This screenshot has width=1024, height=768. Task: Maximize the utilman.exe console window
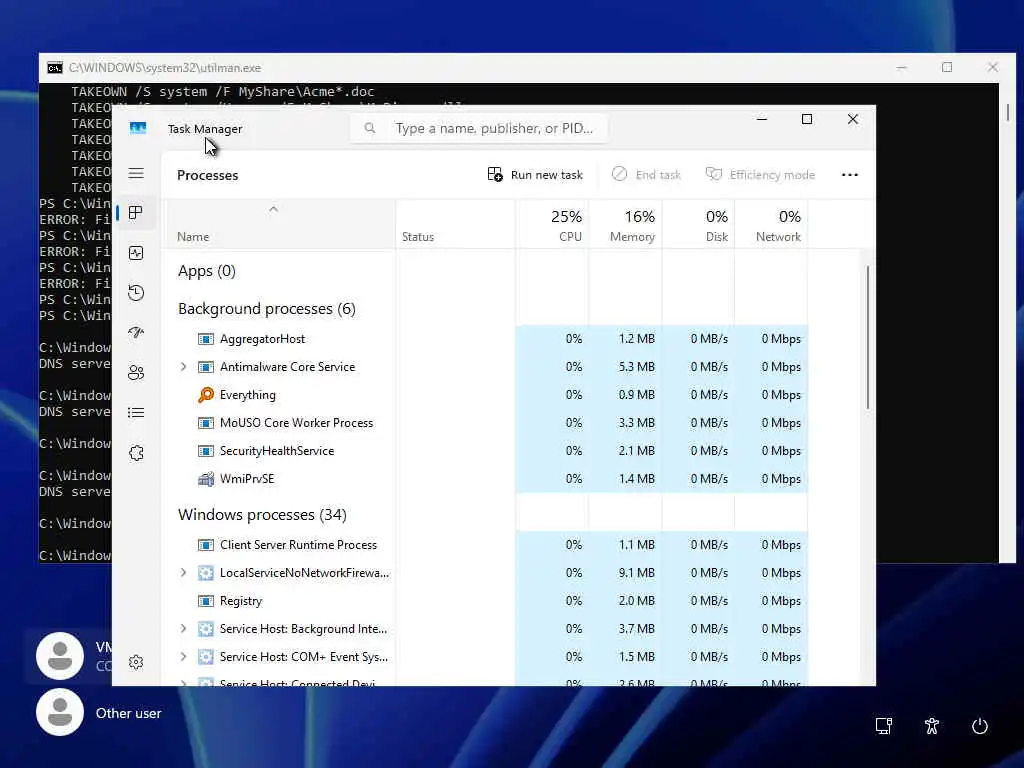point(947,67)
